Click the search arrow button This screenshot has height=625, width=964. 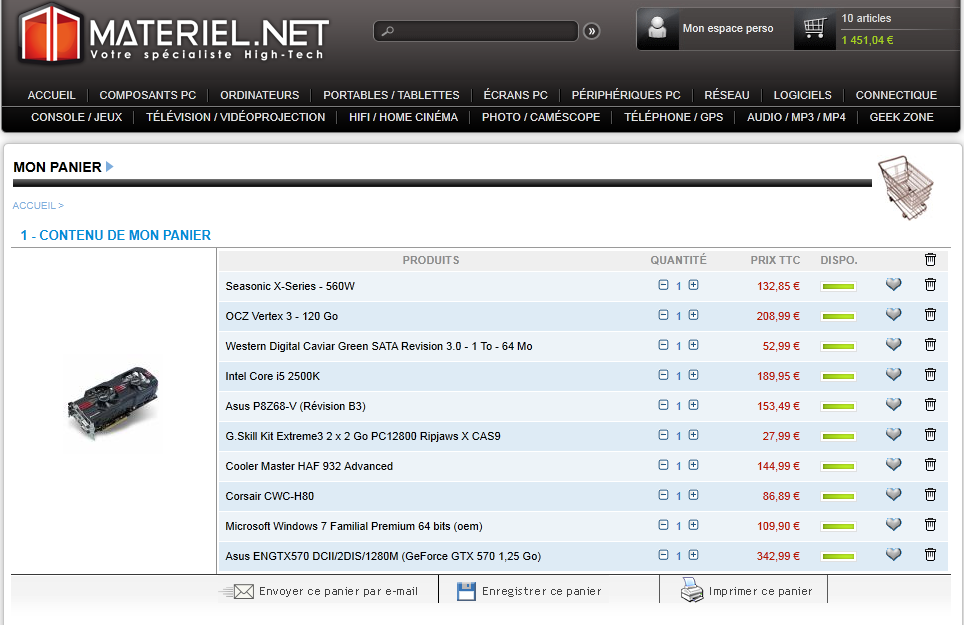[x=592, y=31]
